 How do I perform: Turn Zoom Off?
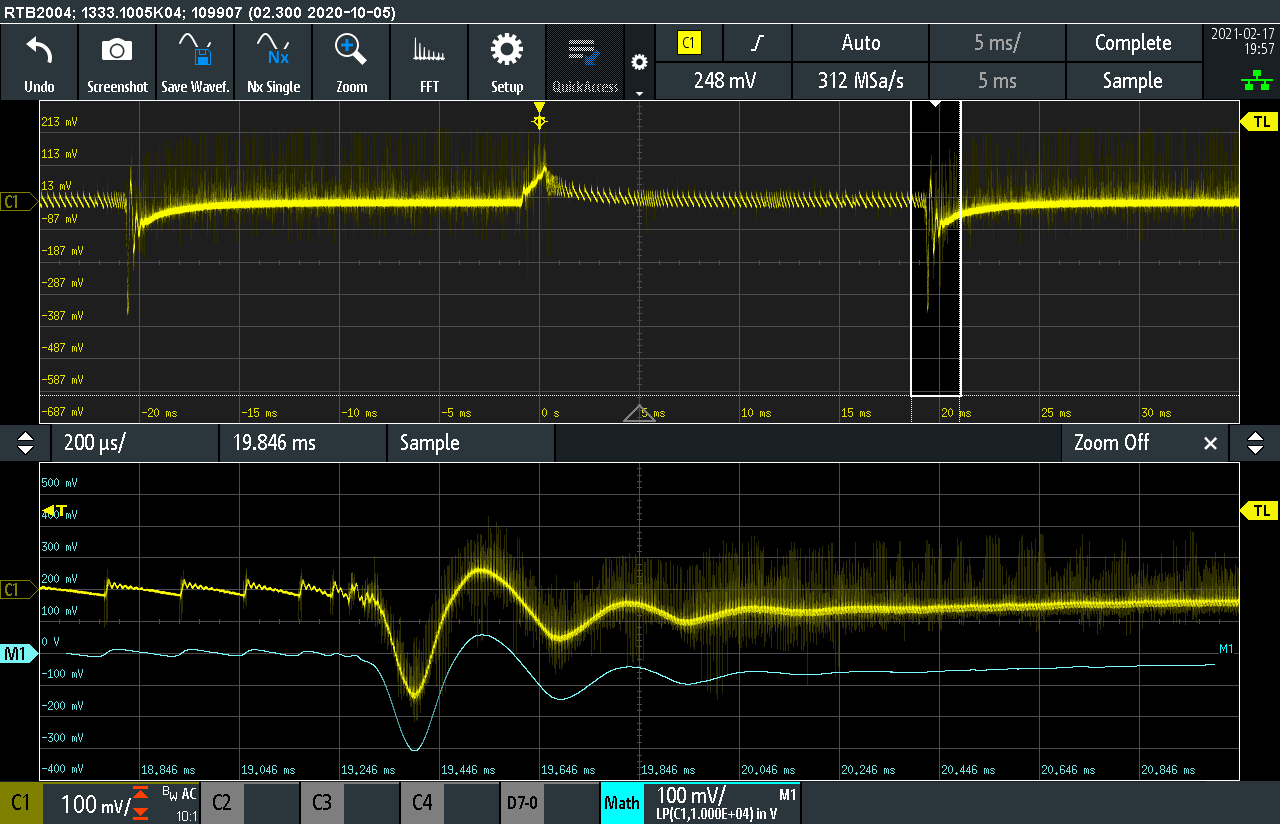[1111, 443]
